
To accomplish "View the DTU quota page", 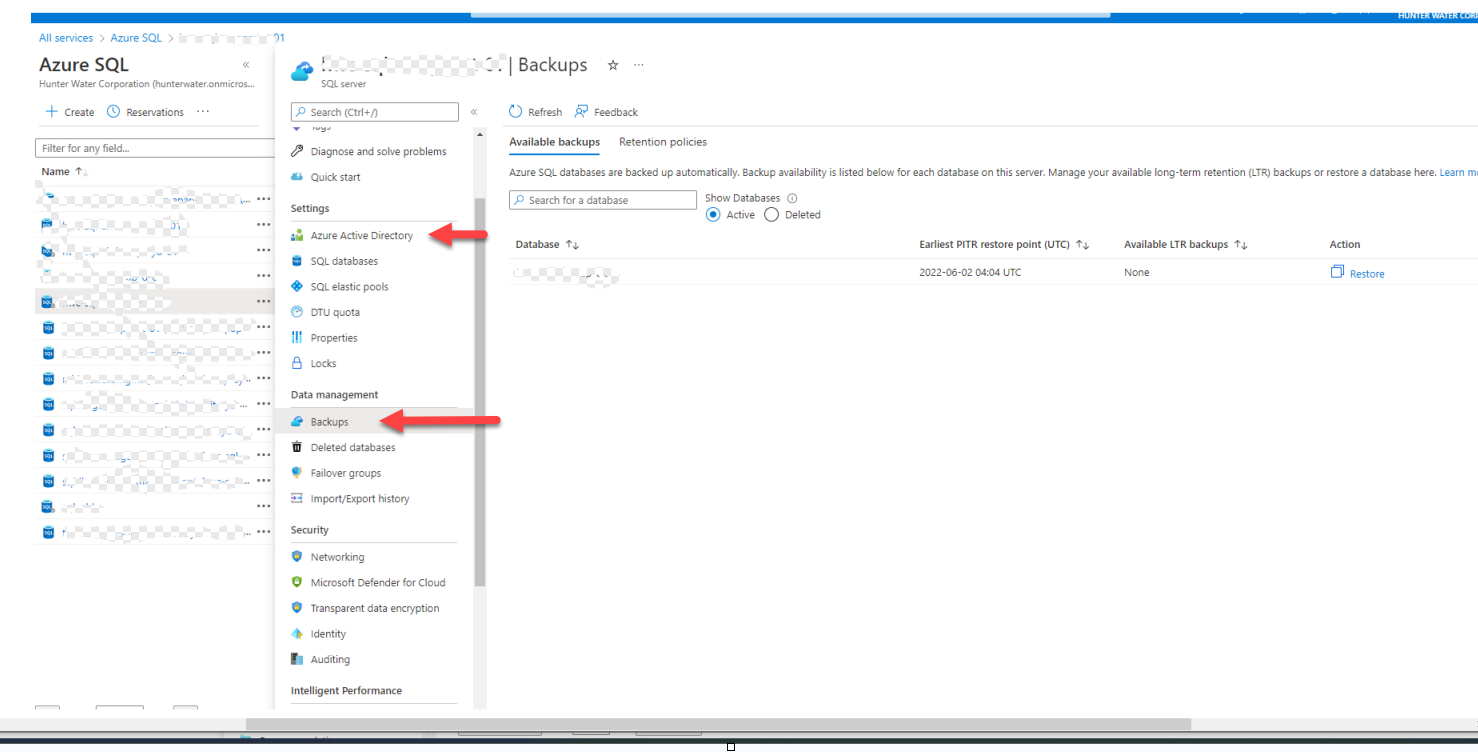I will (x=334, y=312).
